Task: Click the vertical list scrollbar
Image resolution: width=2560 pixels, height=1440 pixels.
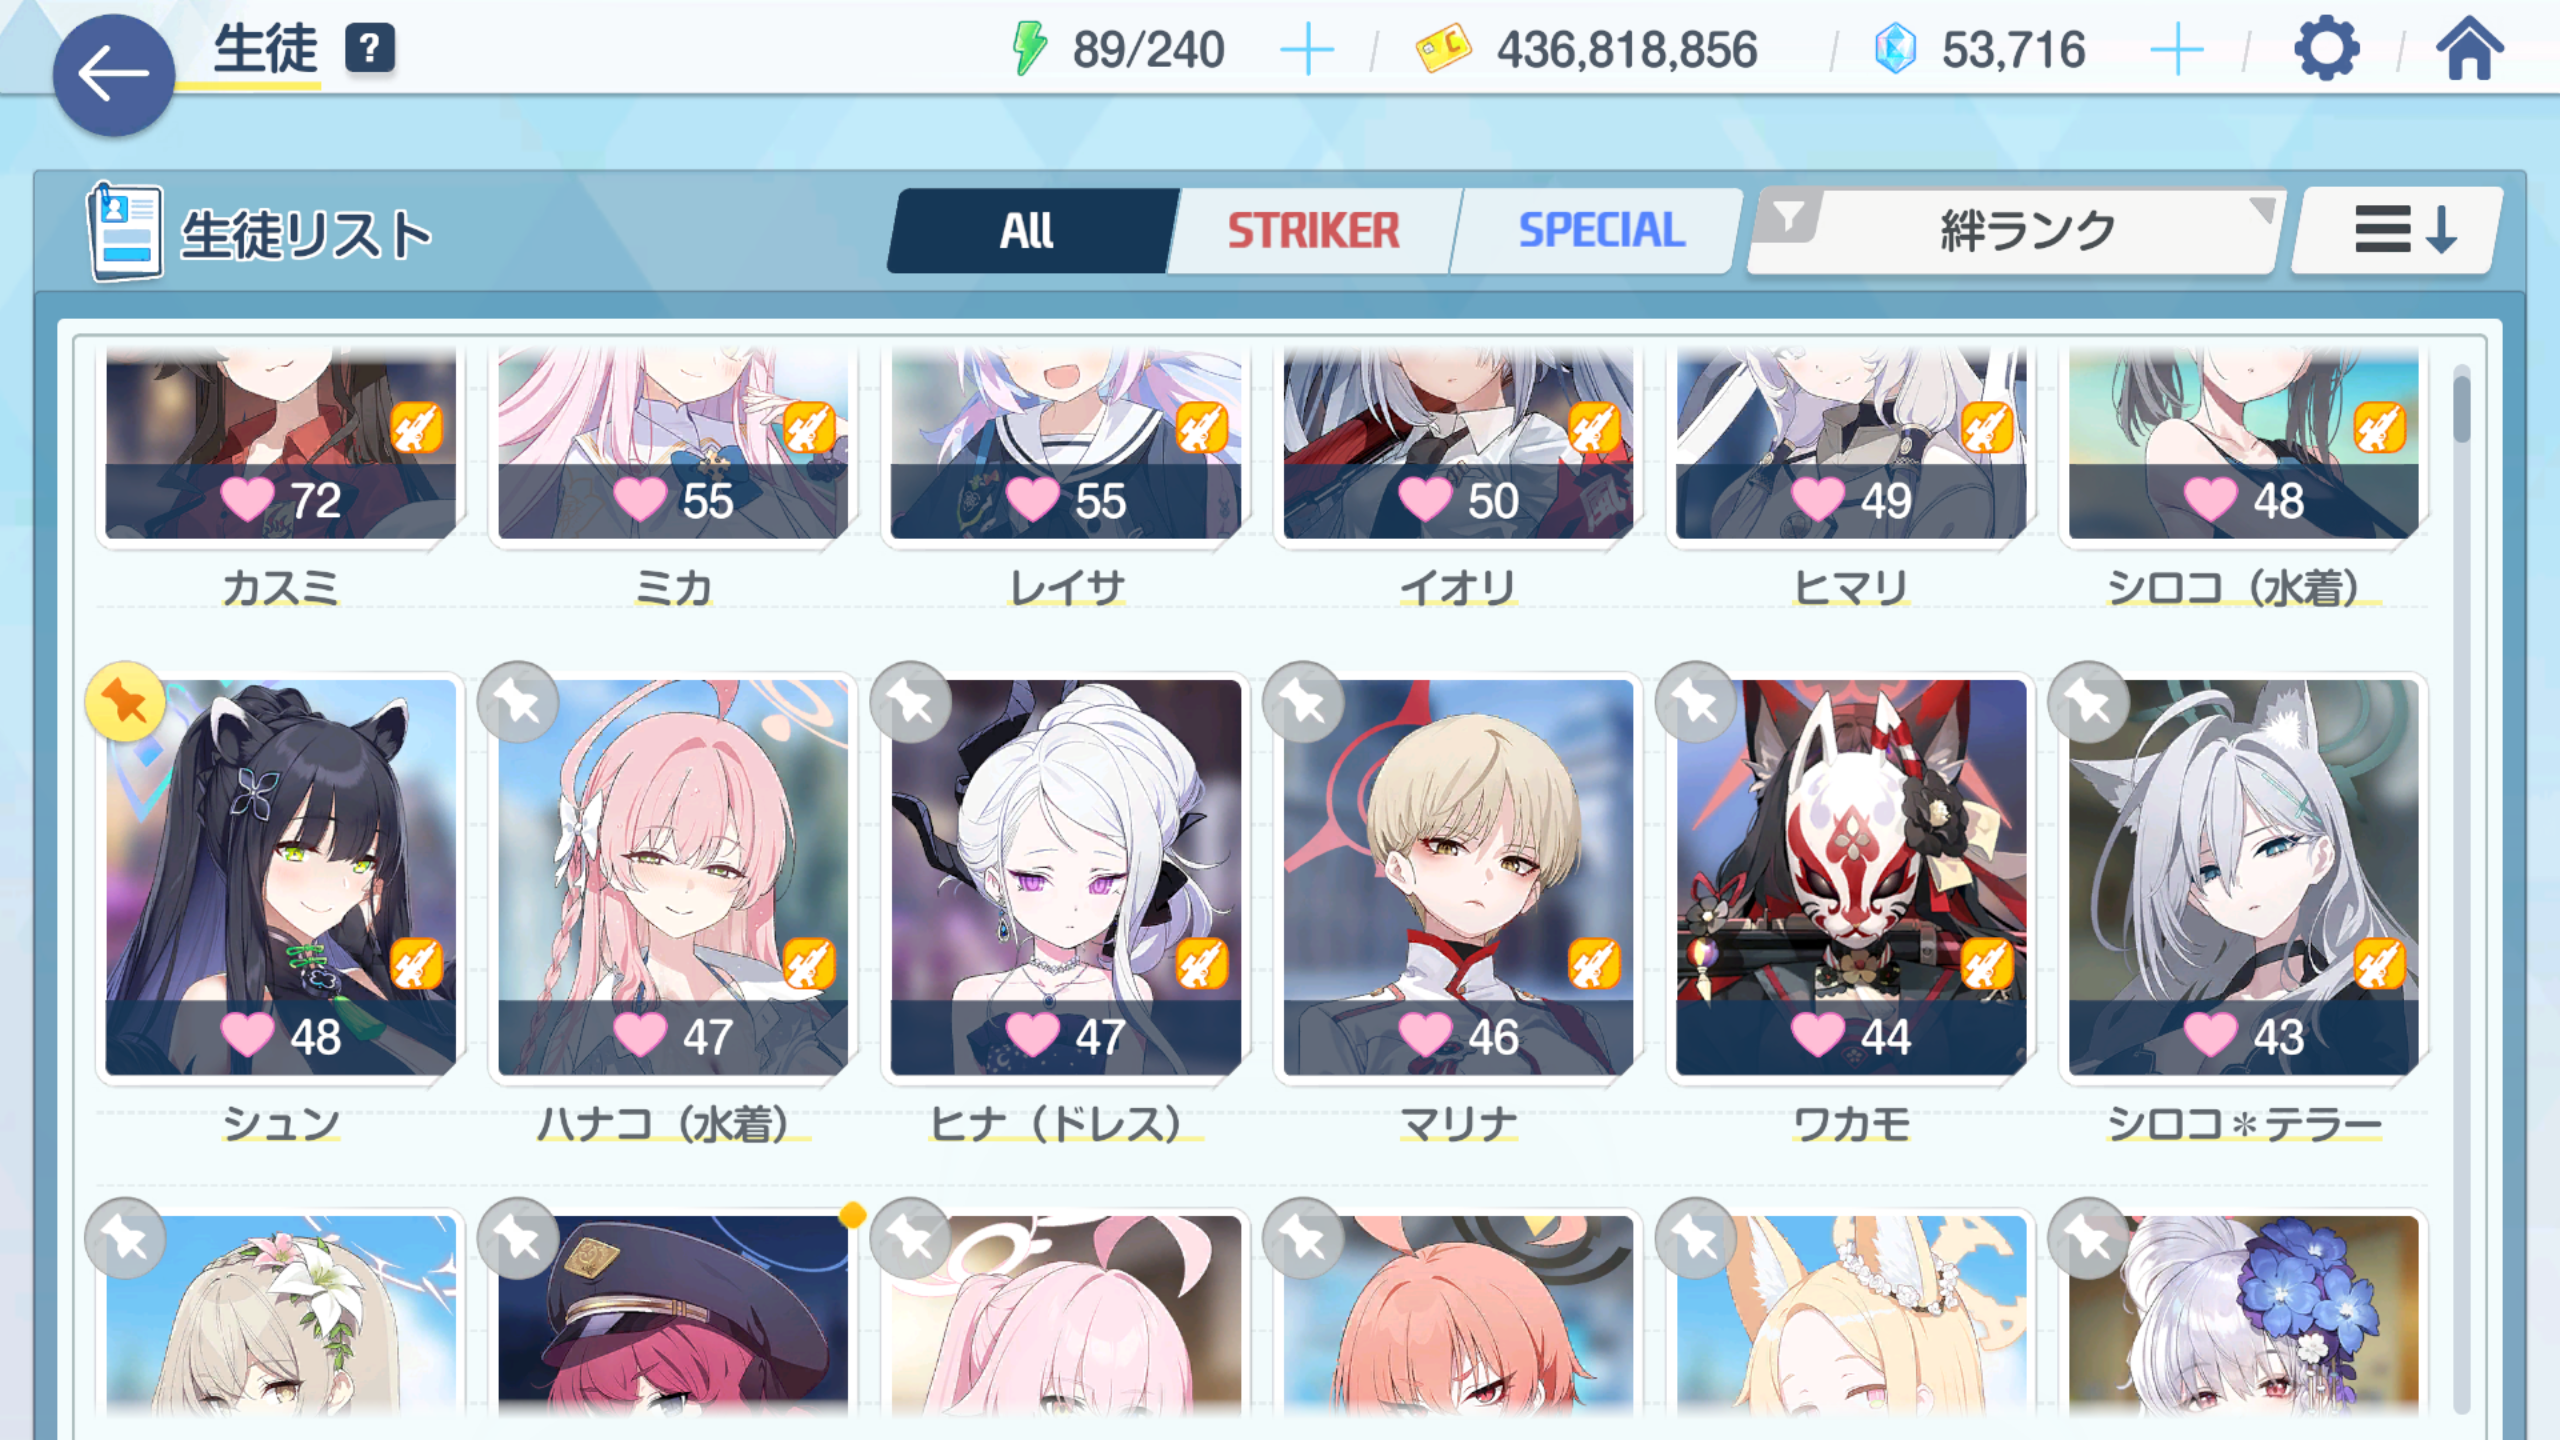Action: point(2461,888)
